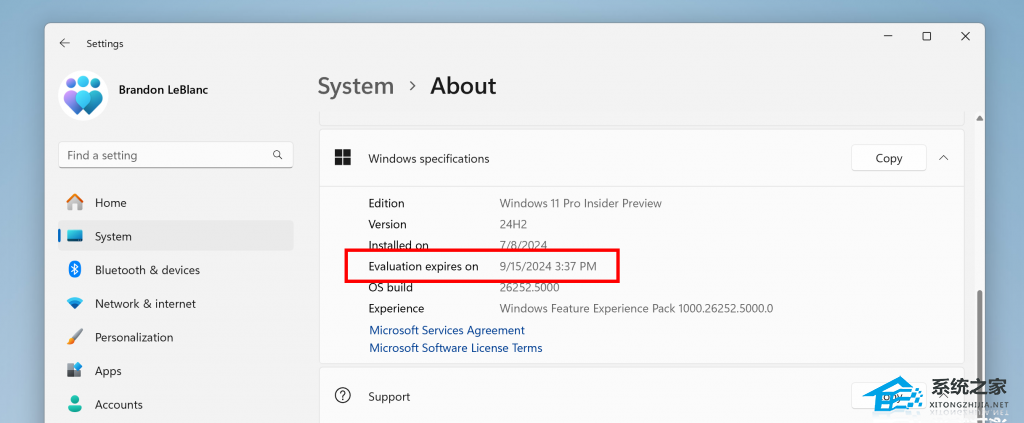Navigate to System in the breadcrumb
The width and height of the screenshot is (1024, 423).
(356, 86)
